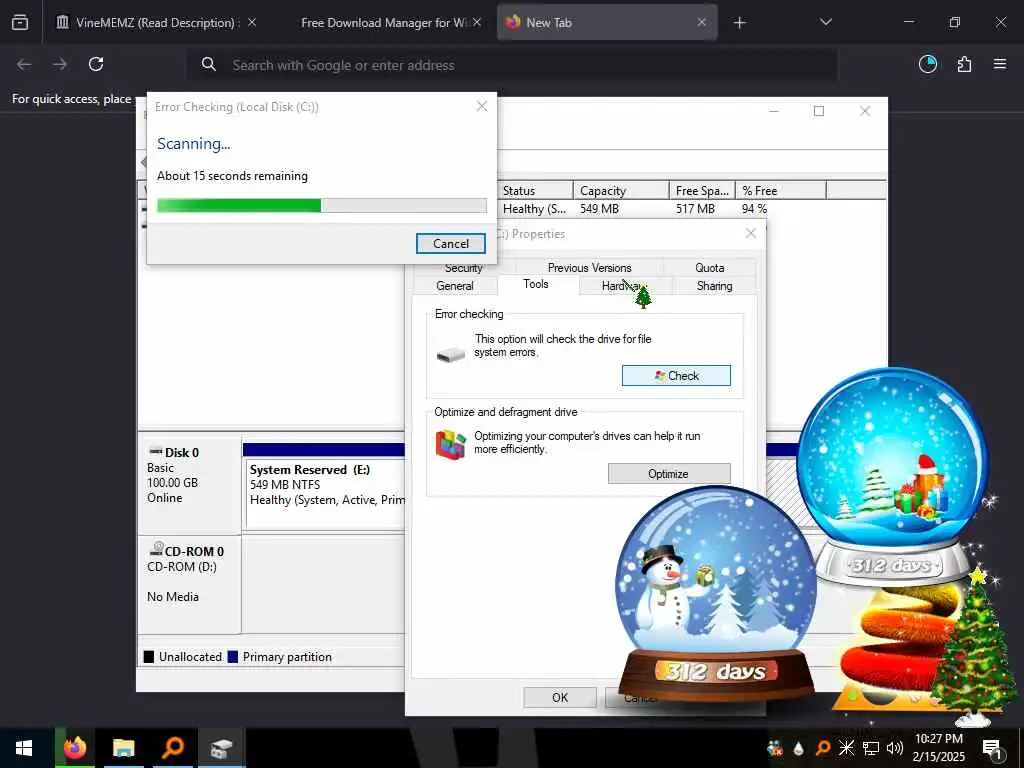Click the scanning progress bar
The width and height of the screenshot is (1024, 768).
click(322, 205)
